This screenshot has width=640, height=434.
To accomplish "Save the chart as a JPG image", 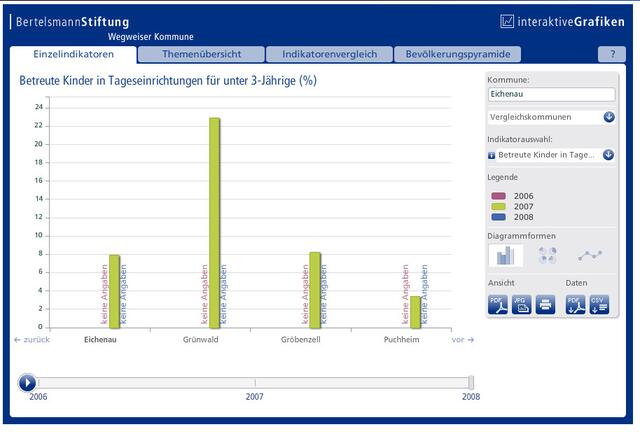I will pos(521,305).
